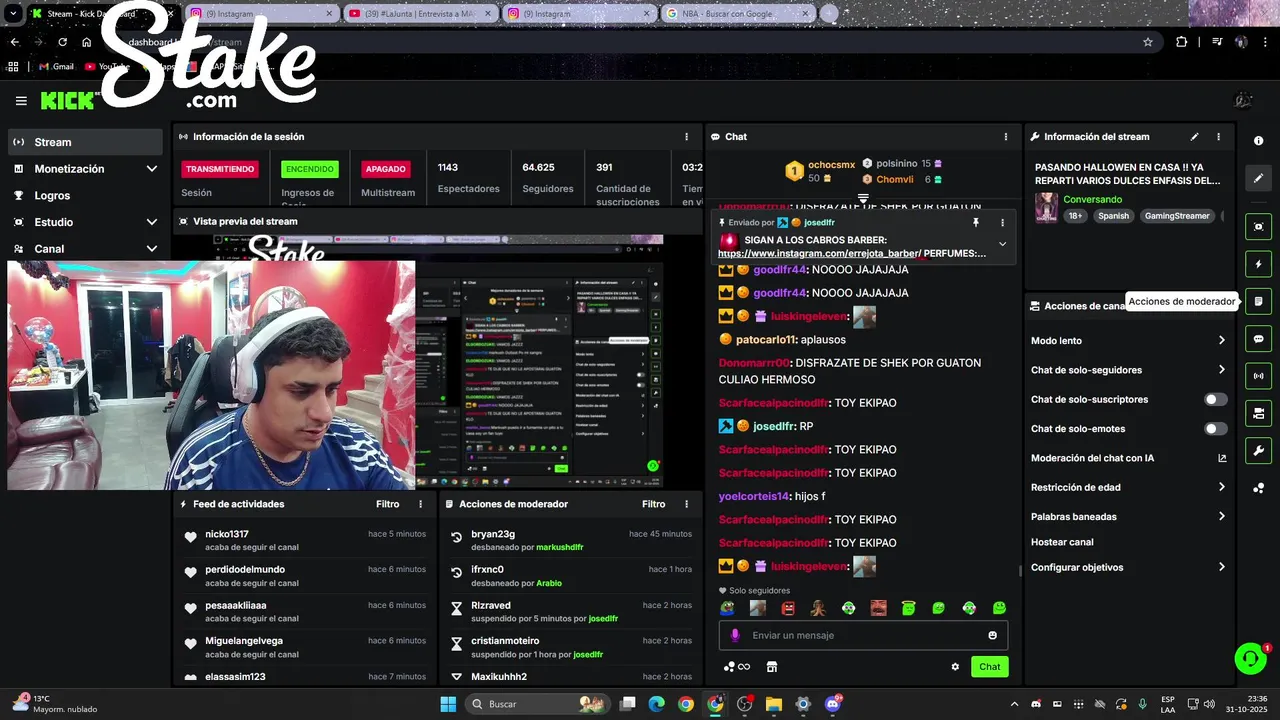Toggle the stream preview panel icon in right sidebar

click(1259, 227)
